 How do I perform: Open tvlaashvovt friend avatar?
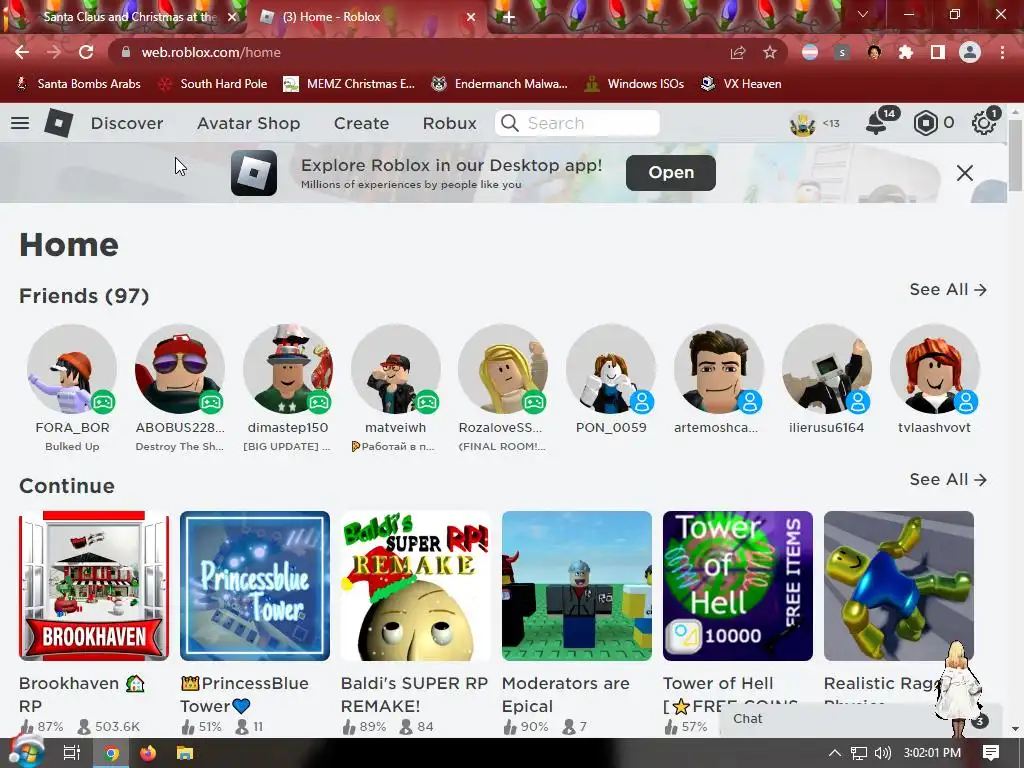pyautogui.click(x=935, y=369)
